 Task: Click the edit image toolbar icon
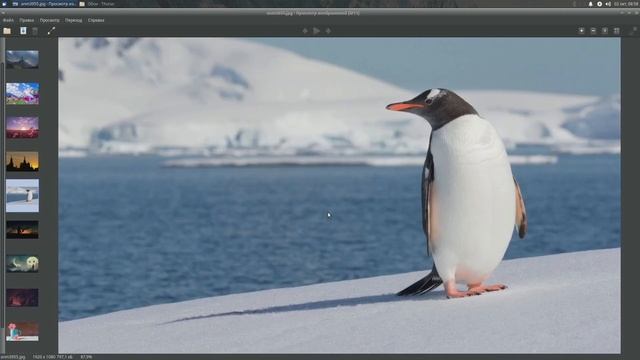pyautogui.click(x=51, y=31)
